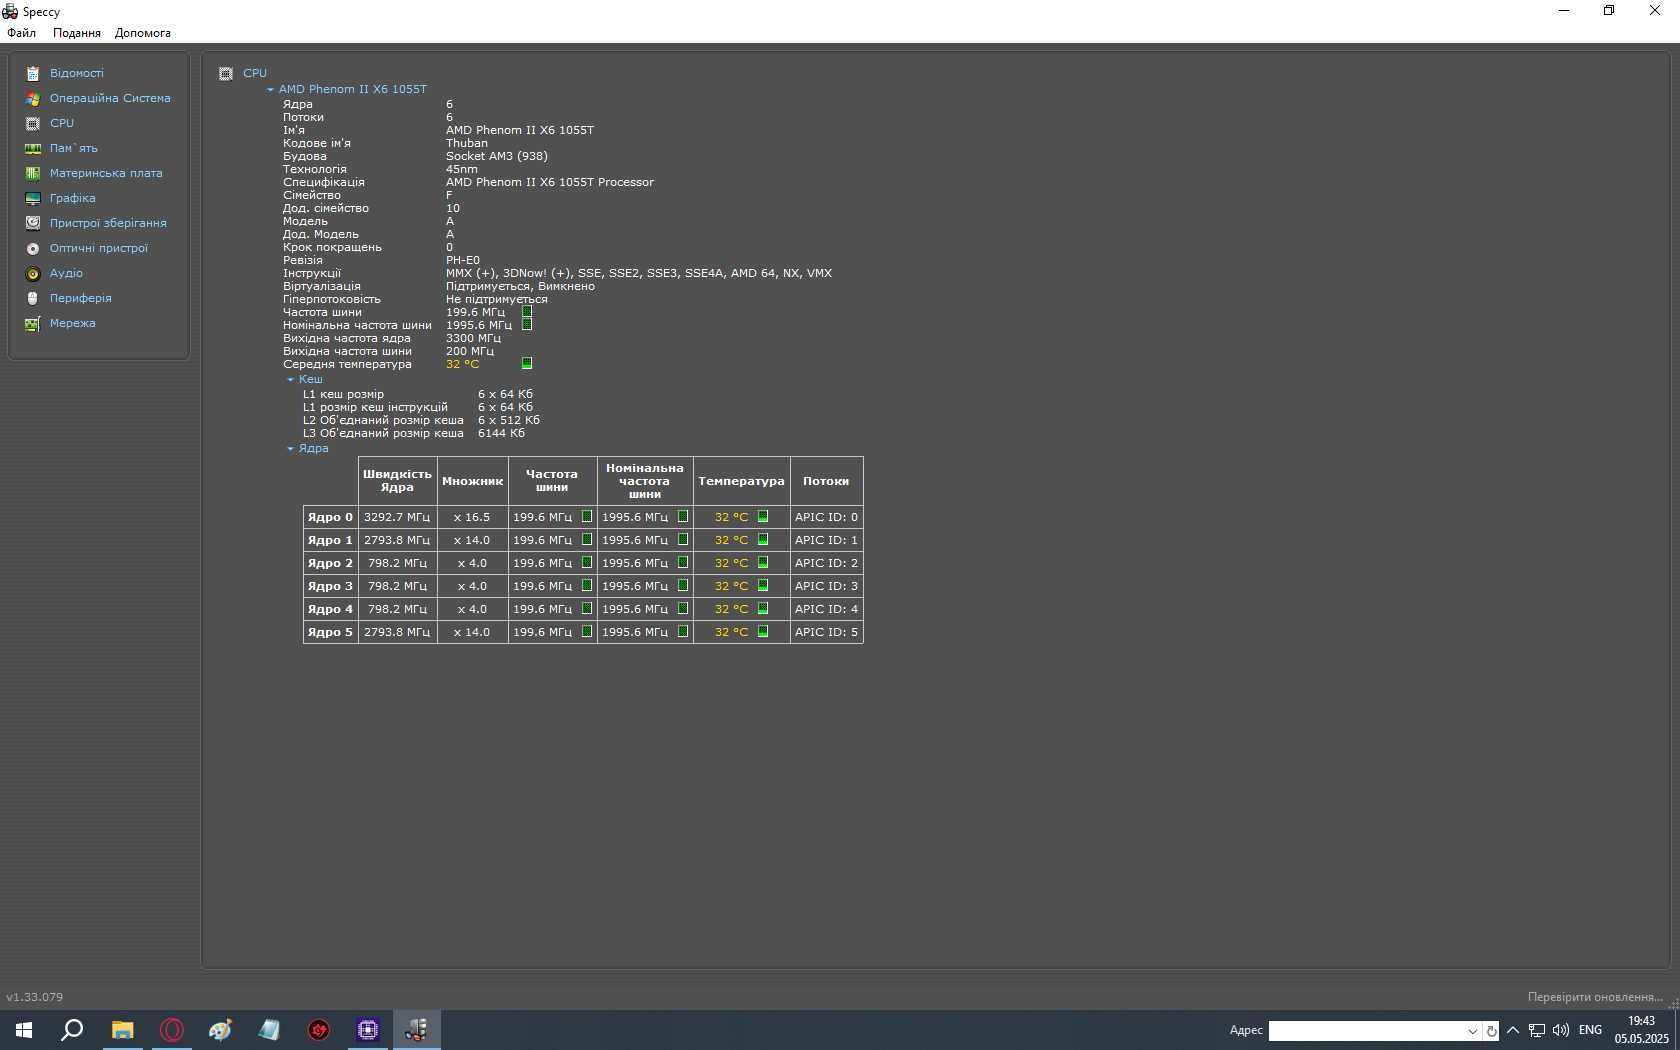This screenshot has width=1680, height=1050.
Task: Open the Paint palette taskbar icon
Action: 220,1030
